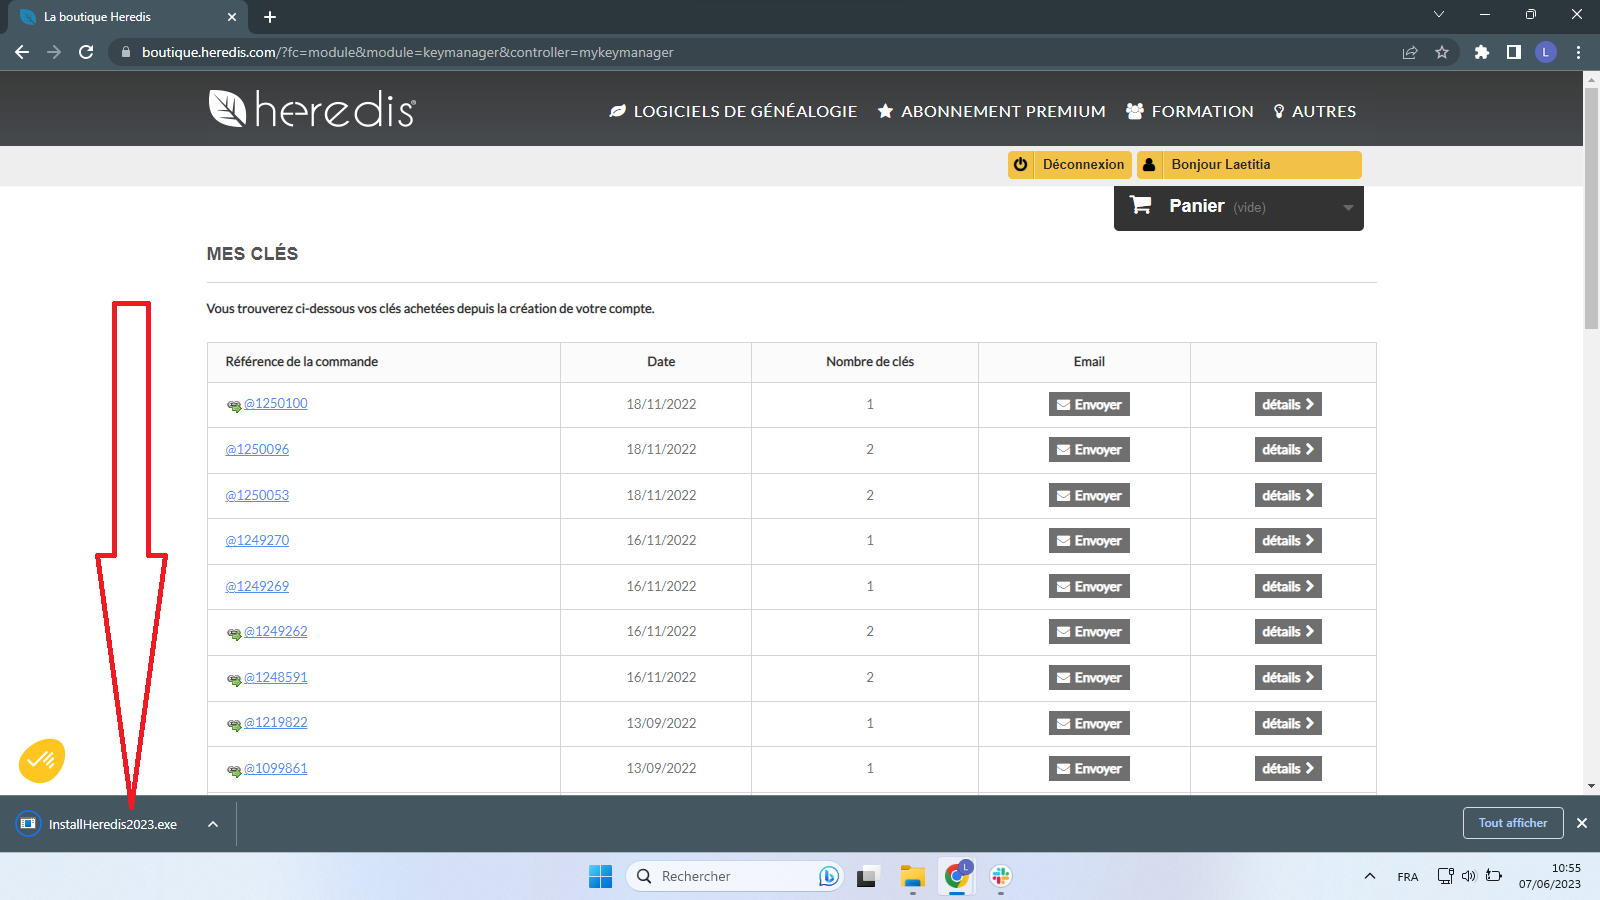This screenshot has height=900, width=1600.
Task: Click the Tout afficher button
Action: [1512, 823]
